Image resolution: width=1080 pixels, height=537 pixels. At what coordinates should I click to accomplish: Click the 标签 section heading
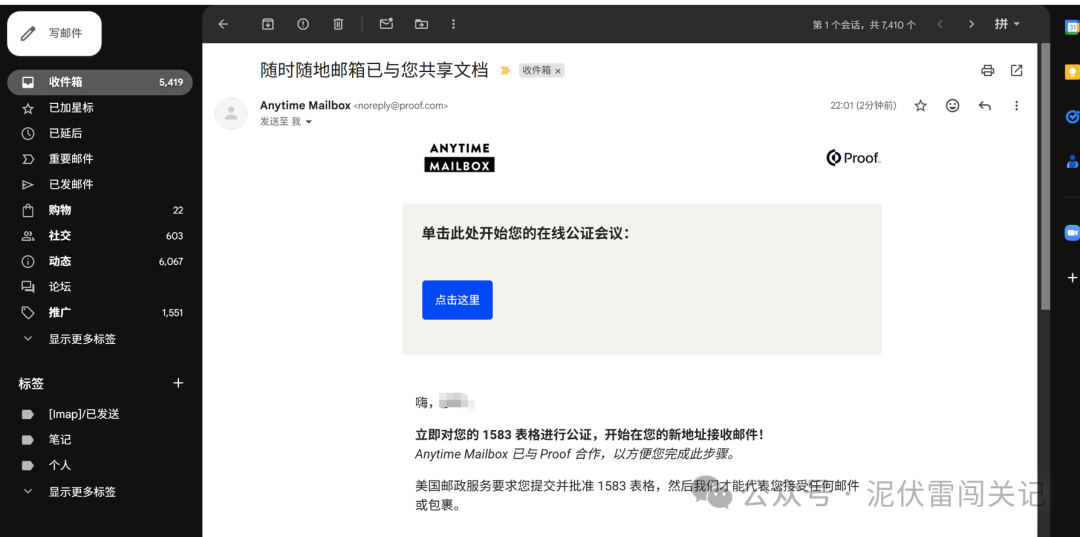pos(31,383)
